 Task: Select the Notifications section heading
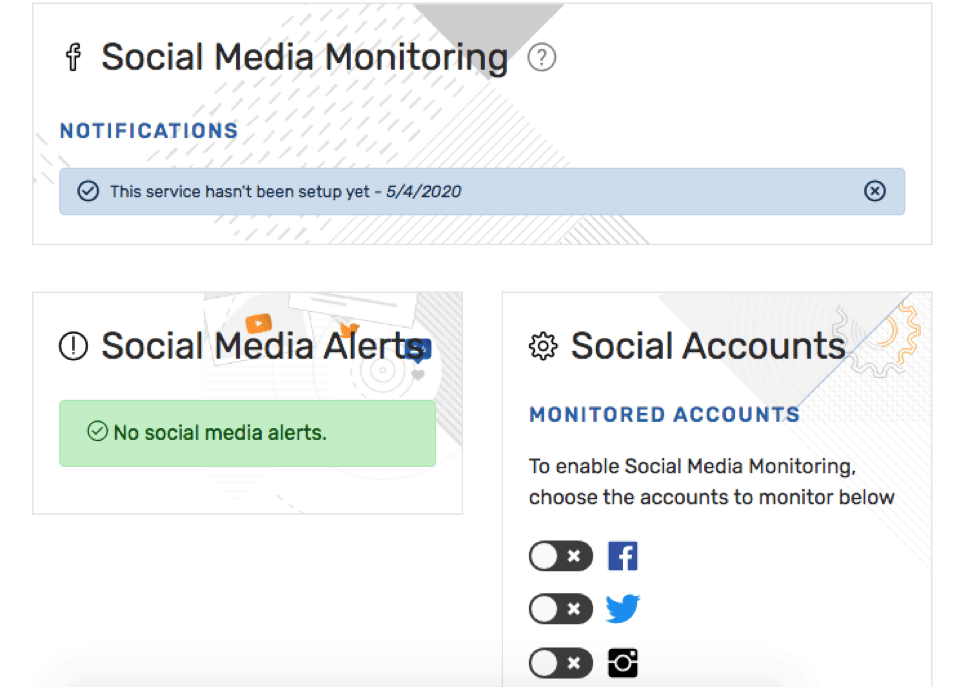click(x=148, y=130)
